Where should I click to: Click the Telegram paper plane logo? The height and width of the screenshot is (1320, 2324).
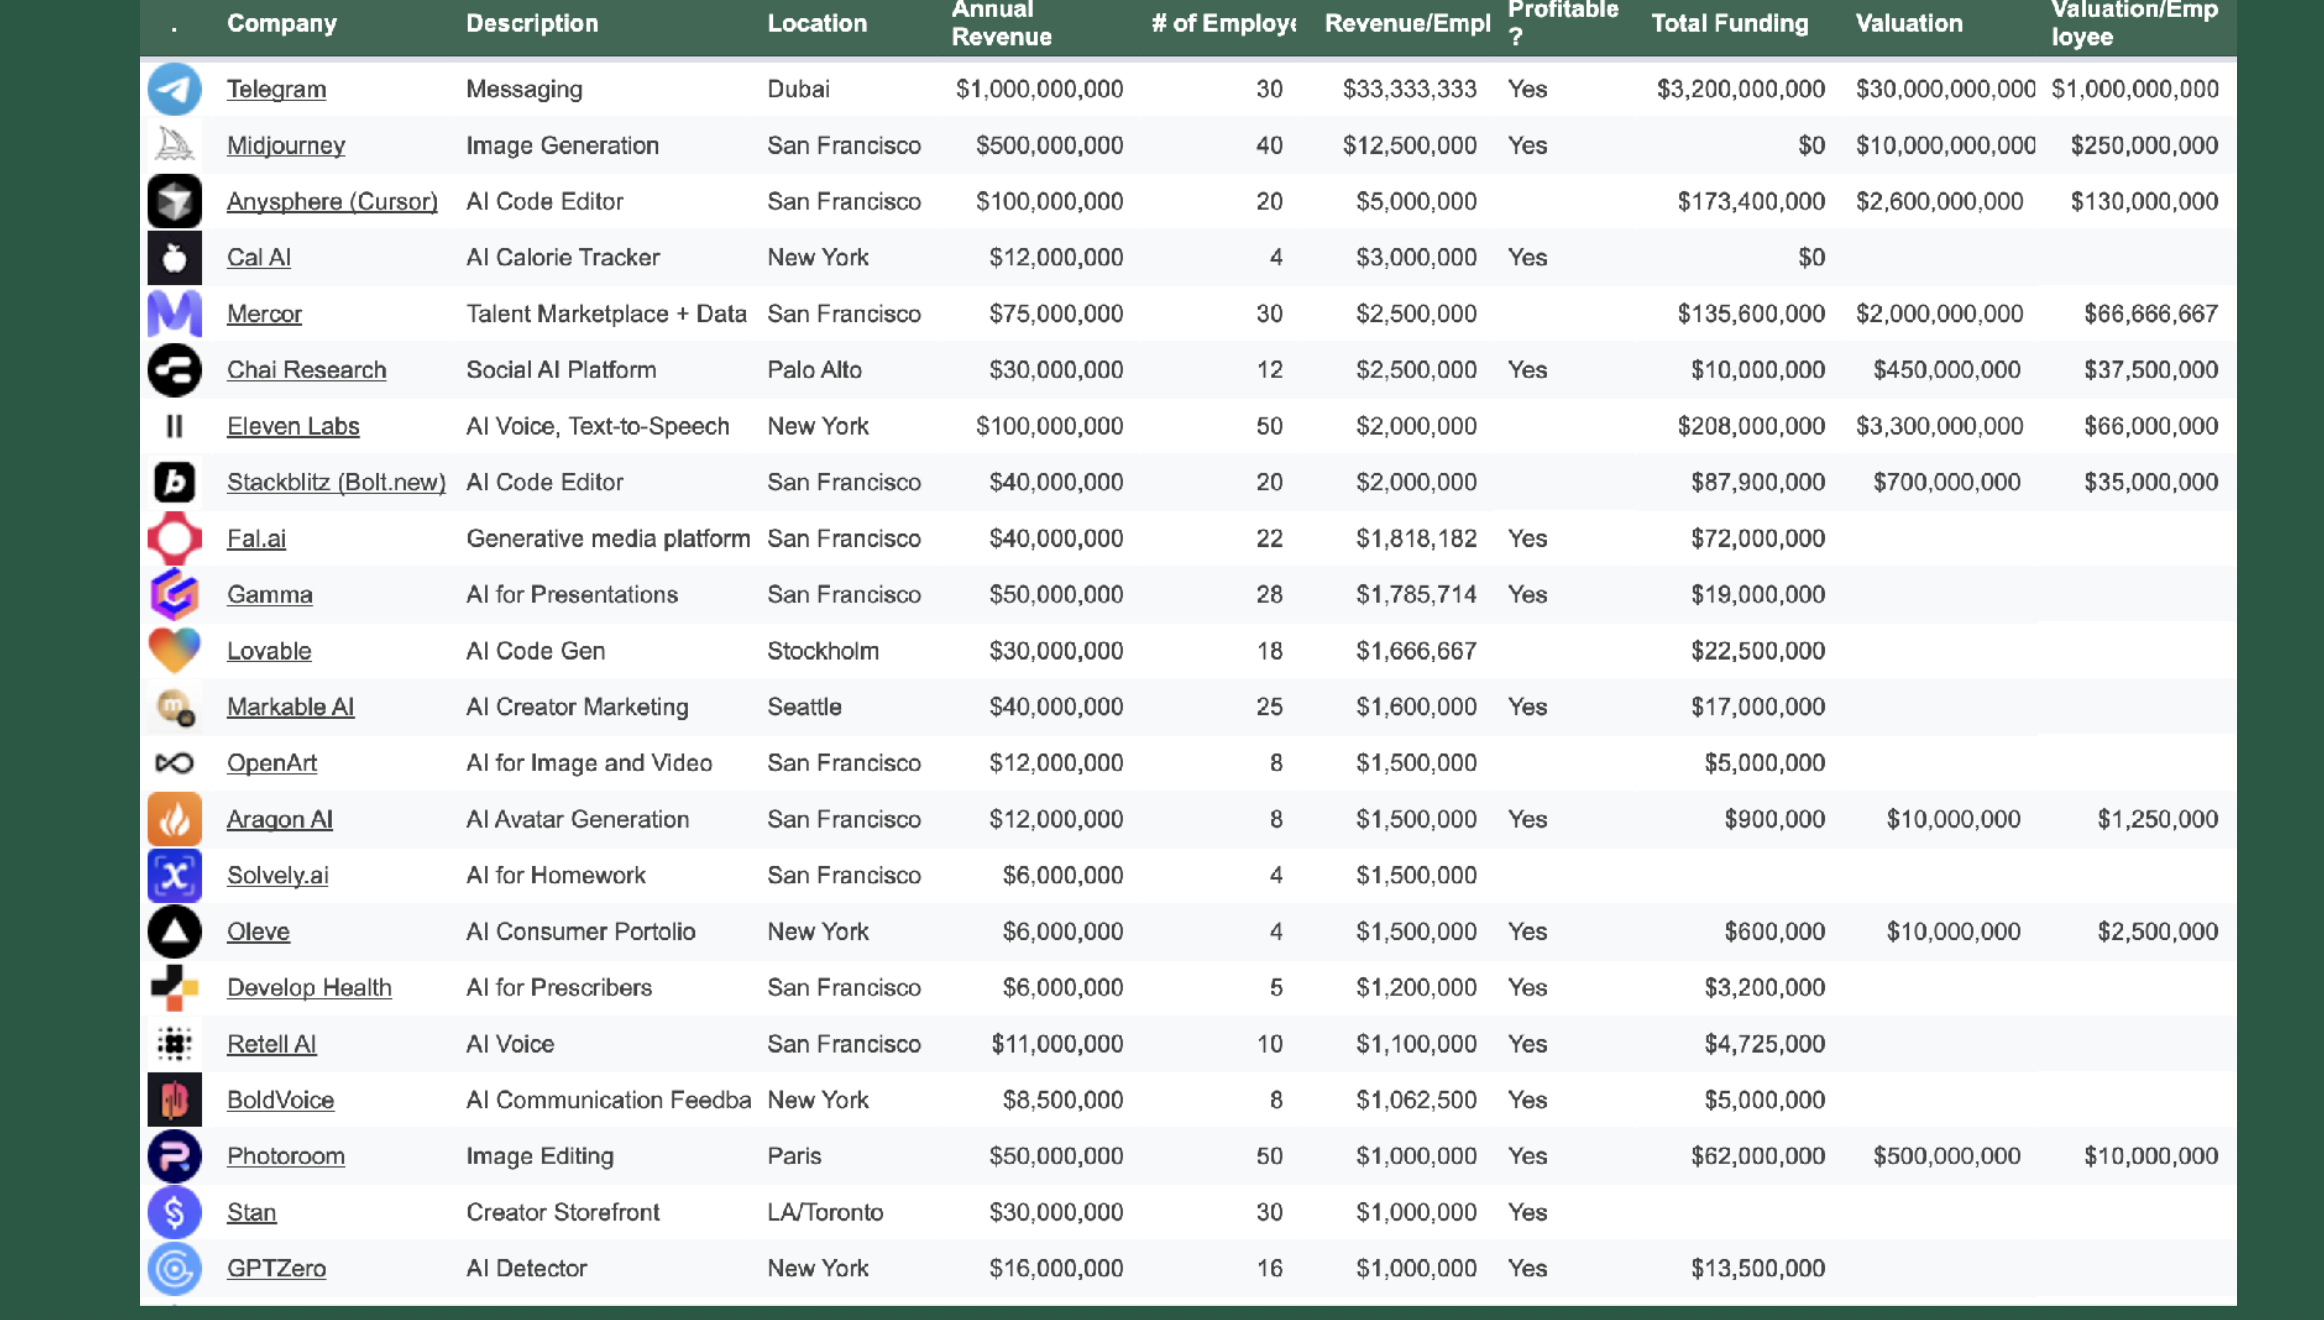(x=174, y=89)
